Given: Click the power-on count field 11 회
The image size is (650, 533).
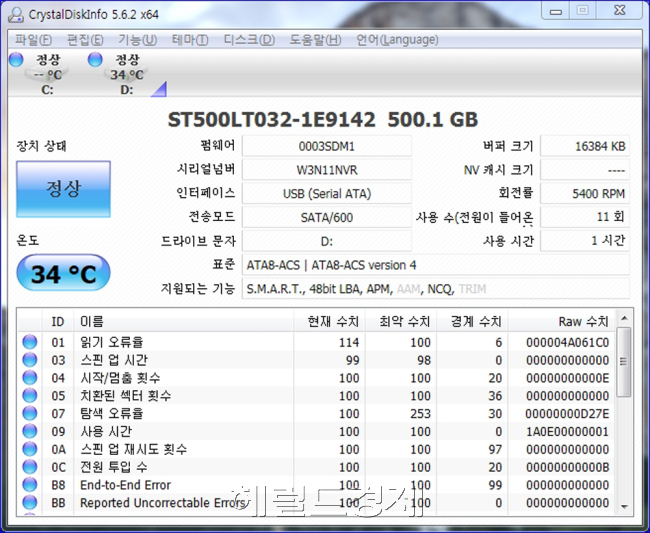Looking at the screenshot, I should tap(585, 217).
